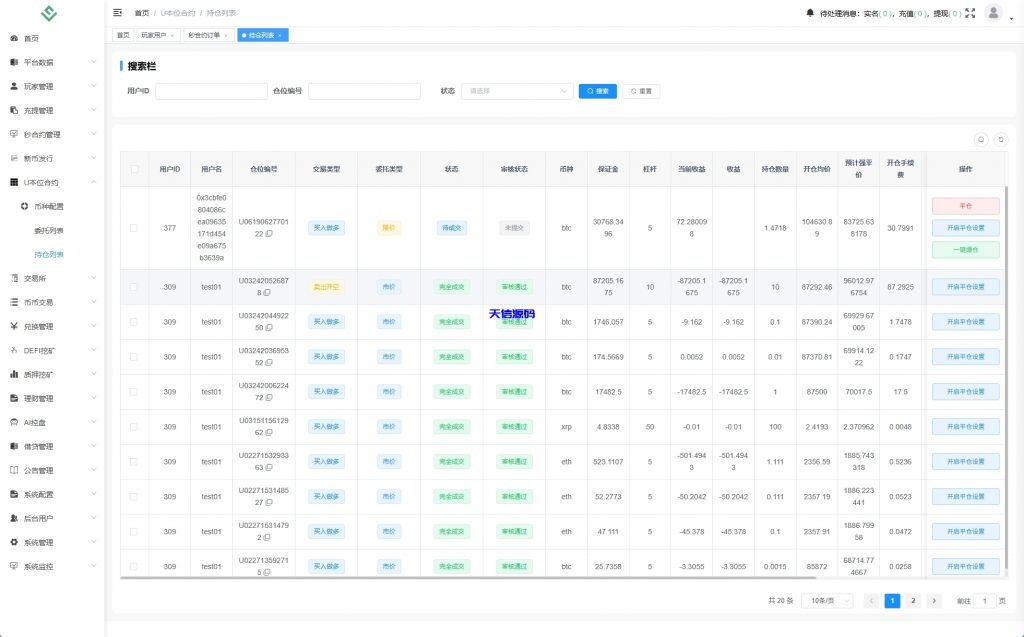1024x637 pixels.
Task: Copy position number U0315115612962
Action: (269, 433)
